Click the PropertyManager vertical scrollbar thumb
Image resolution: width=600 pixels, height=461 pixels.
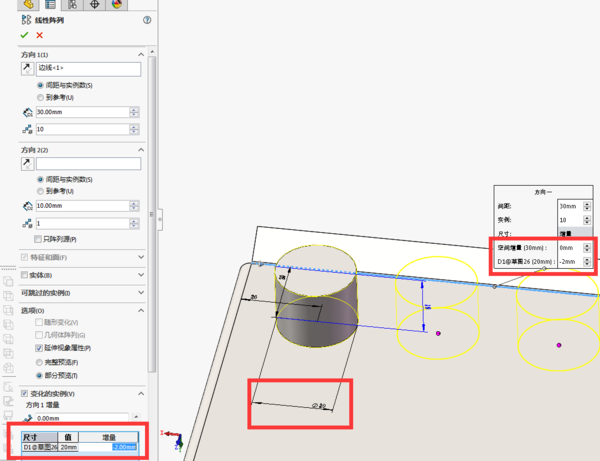point(152,214)
